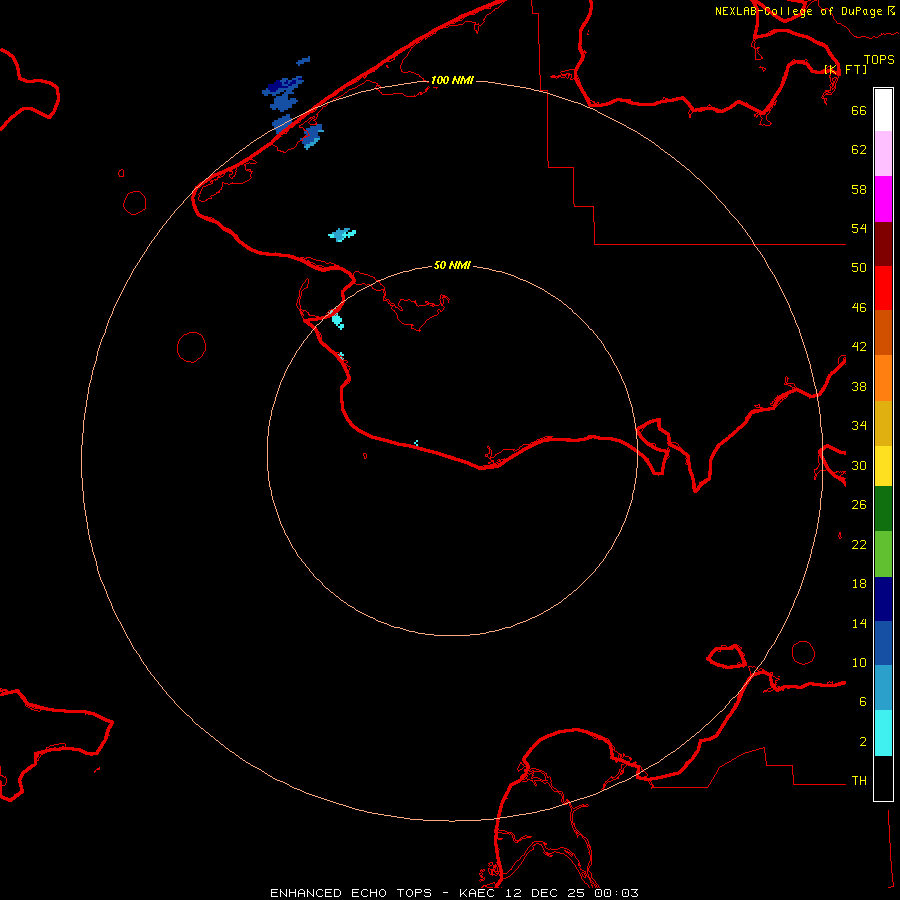Select the light pink legend color band
The image size is (900, 900).
[883, 154]
